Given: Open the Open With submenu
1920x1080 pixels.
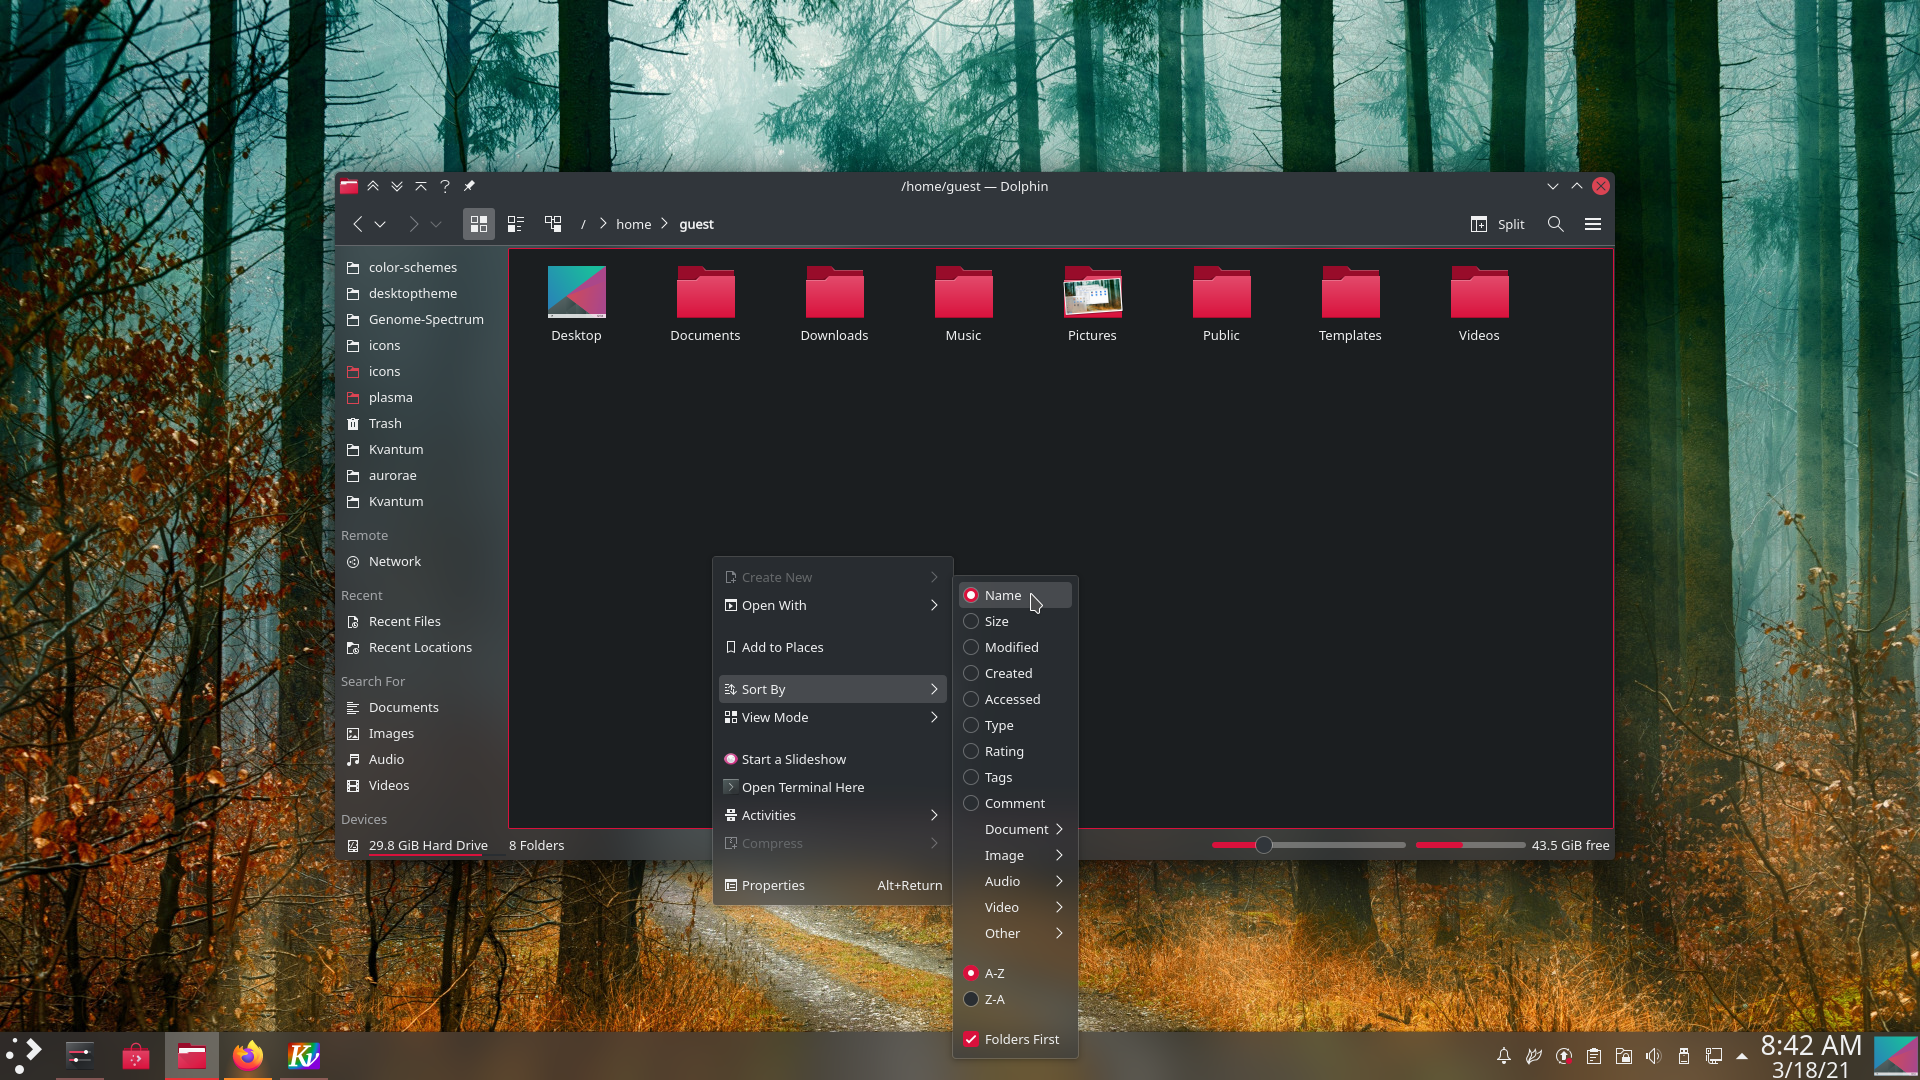Looking at the screenshot, I should tap(832, 605).
